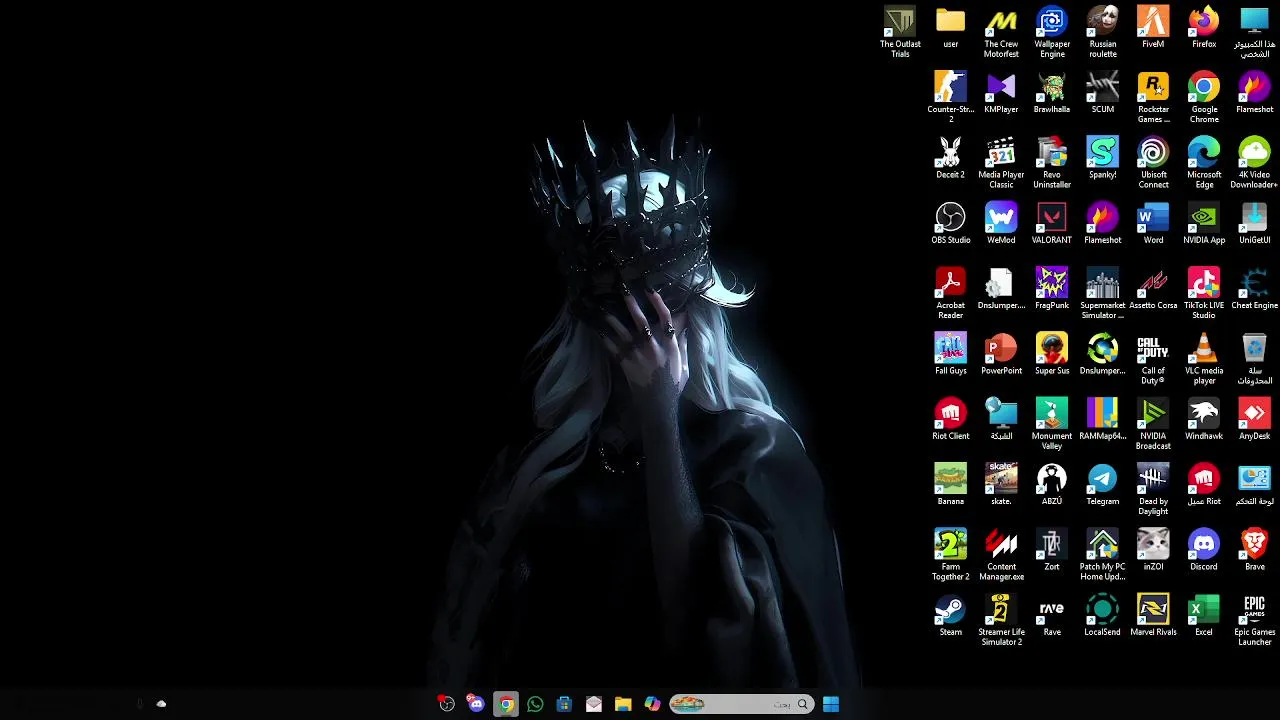This screenshot has width=1280, height=720.
Task: Open the user folder on desktop
Action: coord(950,27)
